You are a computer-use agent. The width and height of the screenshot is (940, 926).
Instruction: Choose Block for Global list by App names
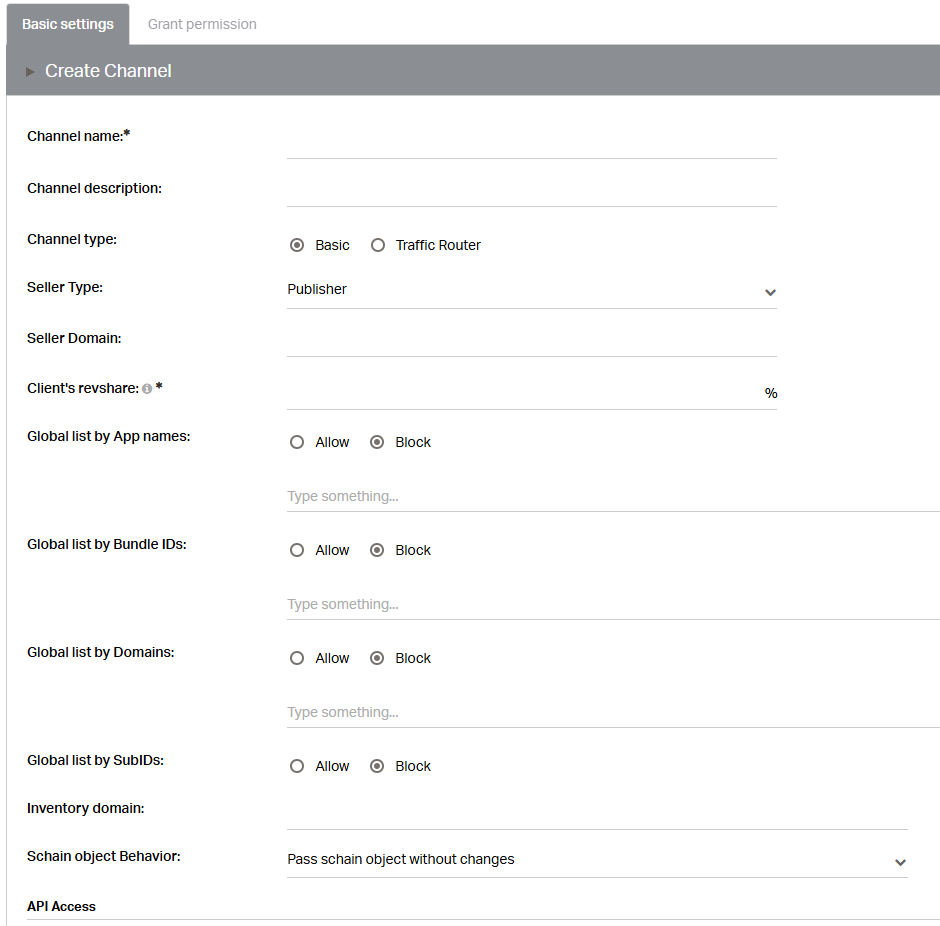[x=377, y=442]
